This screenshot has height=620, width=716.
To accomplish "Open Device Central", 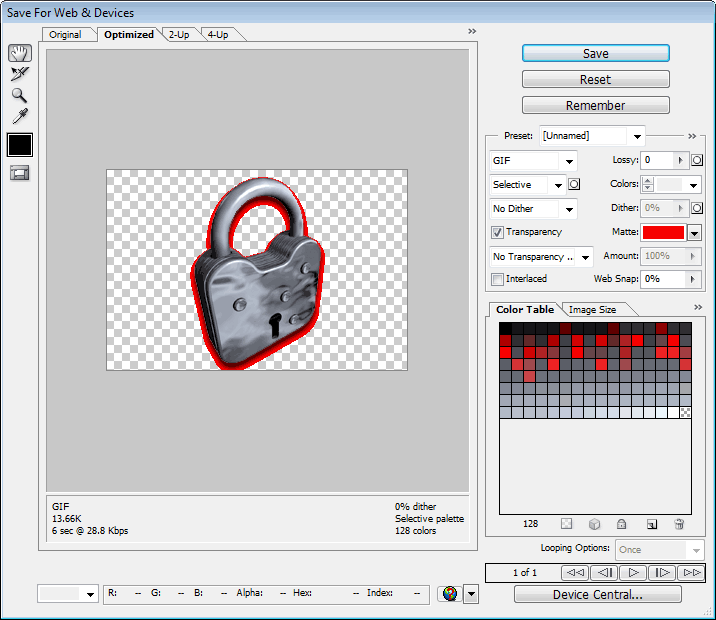I will [x=598, y=595].
